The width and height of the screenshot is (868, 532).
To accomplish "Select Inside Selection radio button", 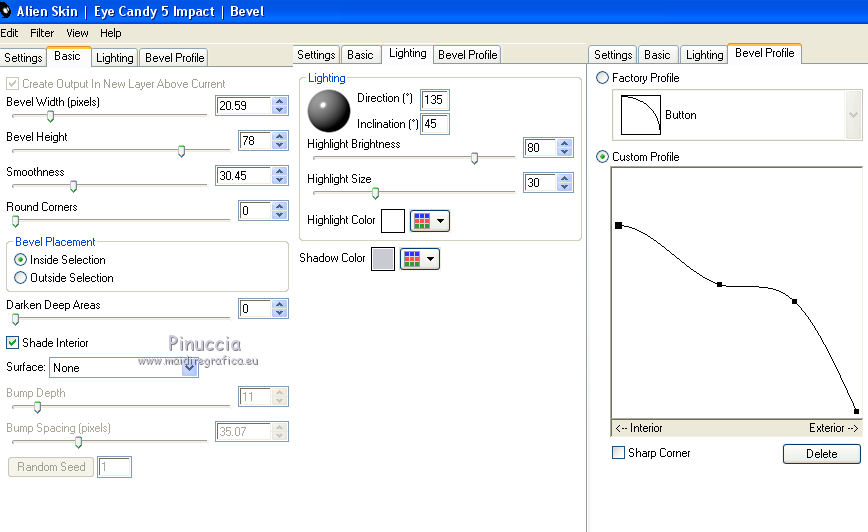I will [20, 260].
